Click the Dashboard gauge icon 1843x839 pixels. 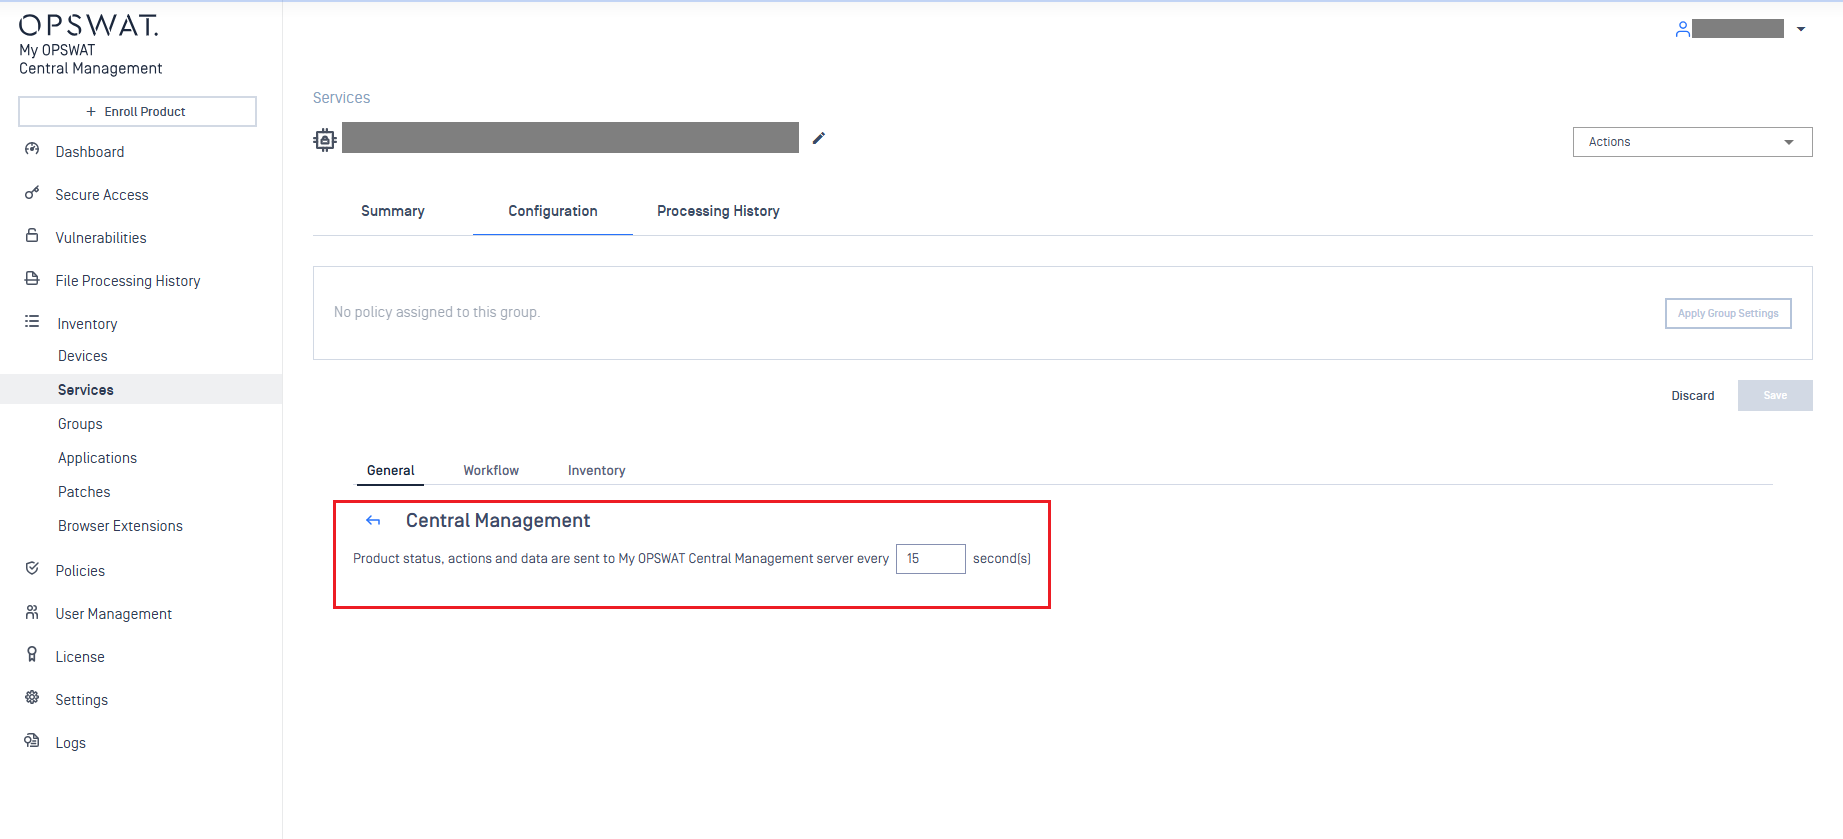[x=32, y=150]
